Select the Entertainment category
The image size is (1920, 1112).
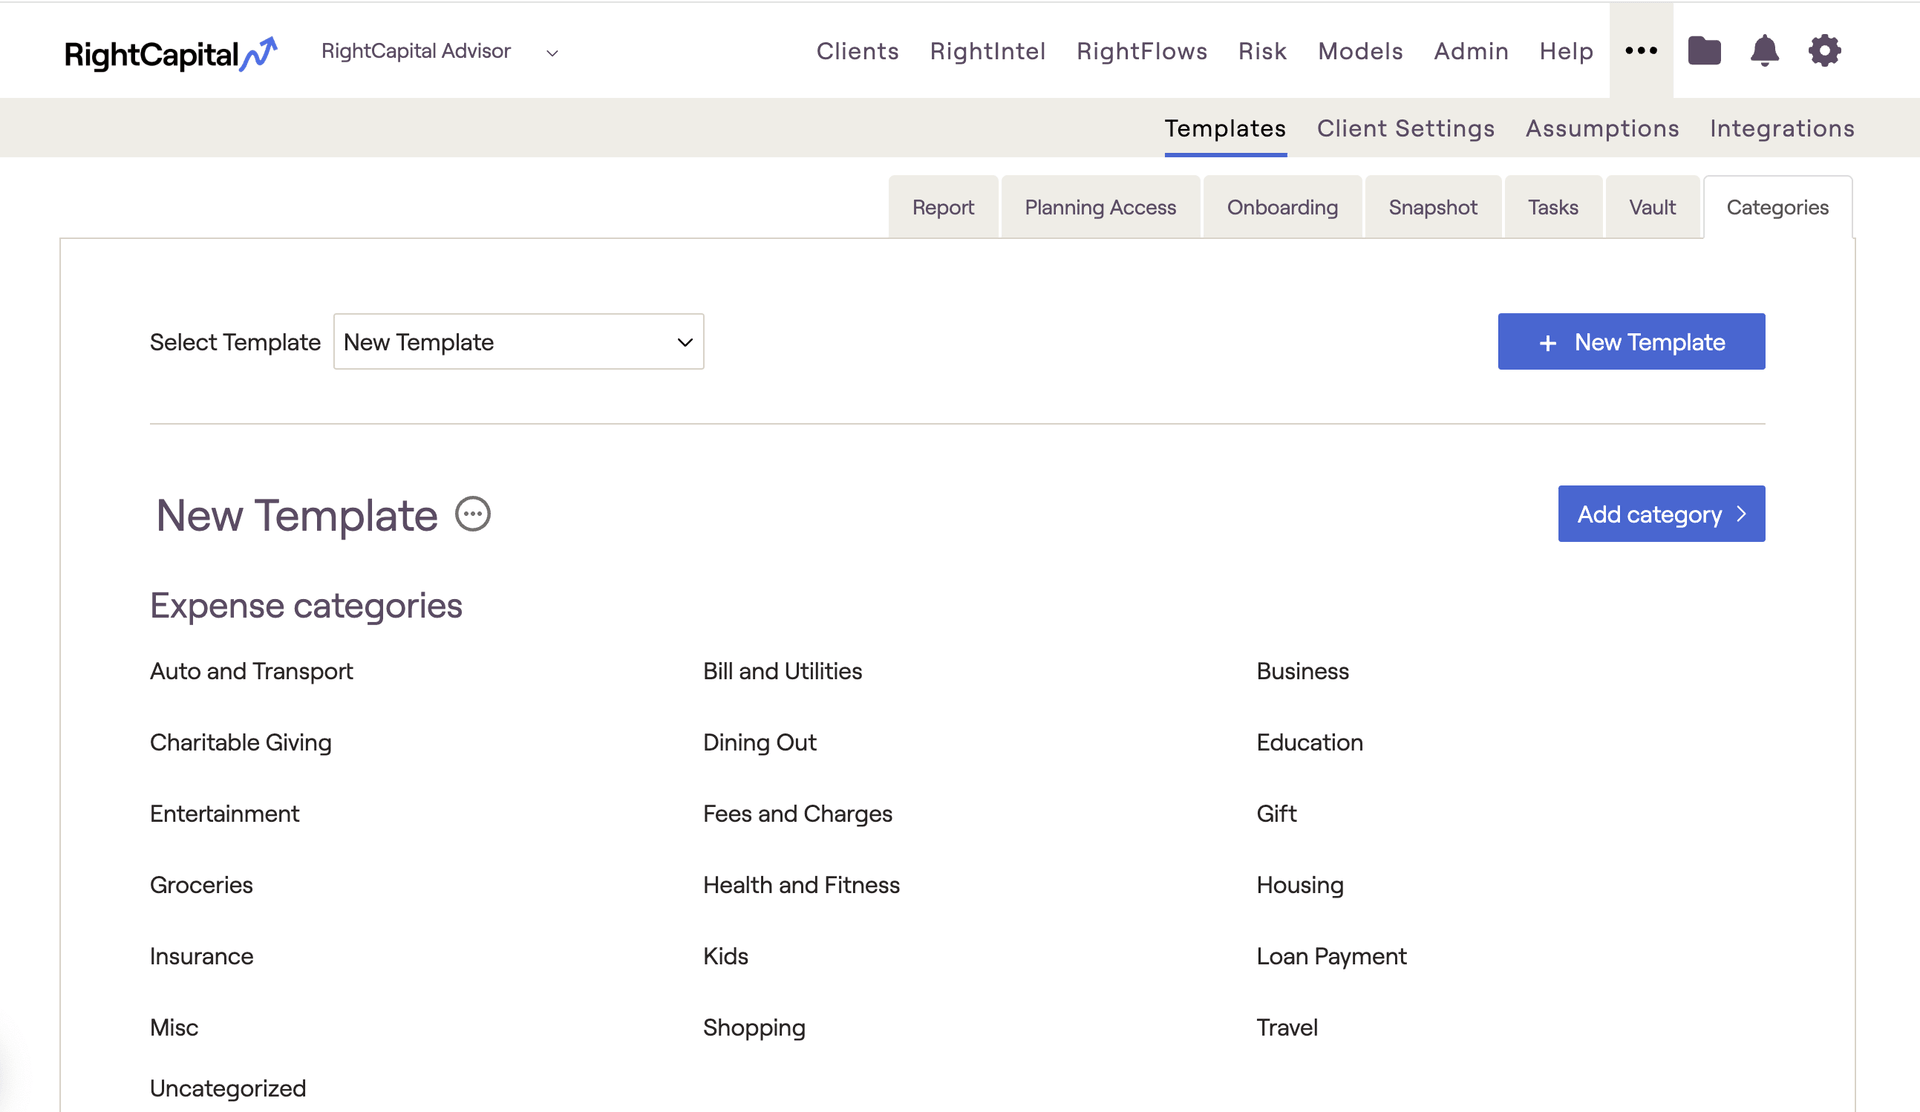224,814
